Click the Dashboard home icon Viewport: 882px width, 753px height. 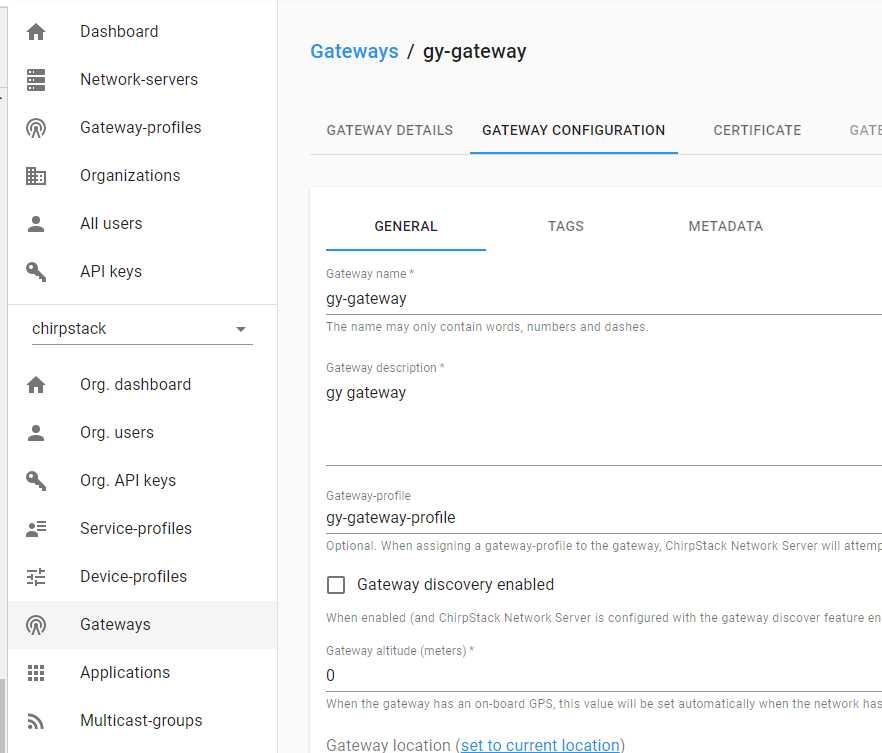point(36,32)
